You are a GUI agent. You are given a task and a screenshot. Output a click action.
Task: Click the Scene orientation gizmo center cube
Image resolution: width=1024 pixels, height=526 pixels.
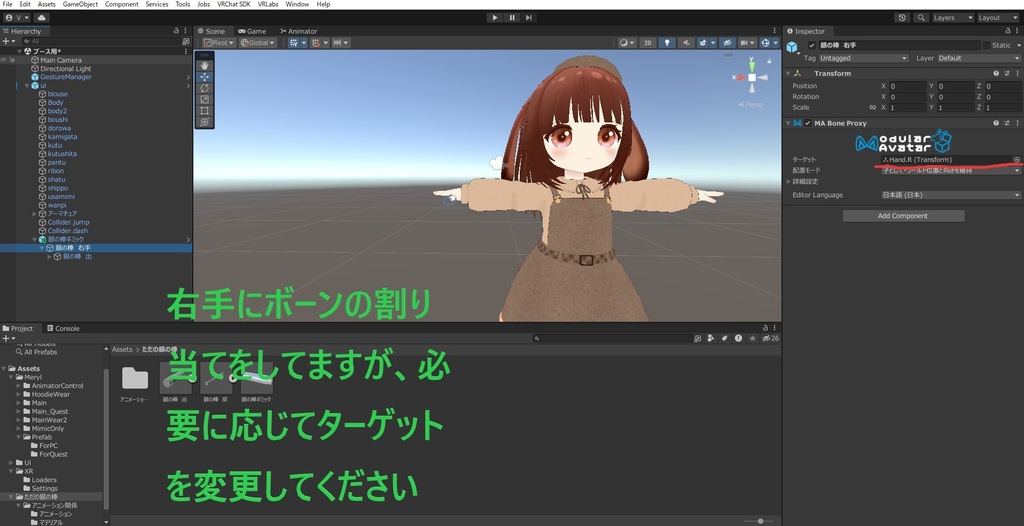(x=752, y=77)
